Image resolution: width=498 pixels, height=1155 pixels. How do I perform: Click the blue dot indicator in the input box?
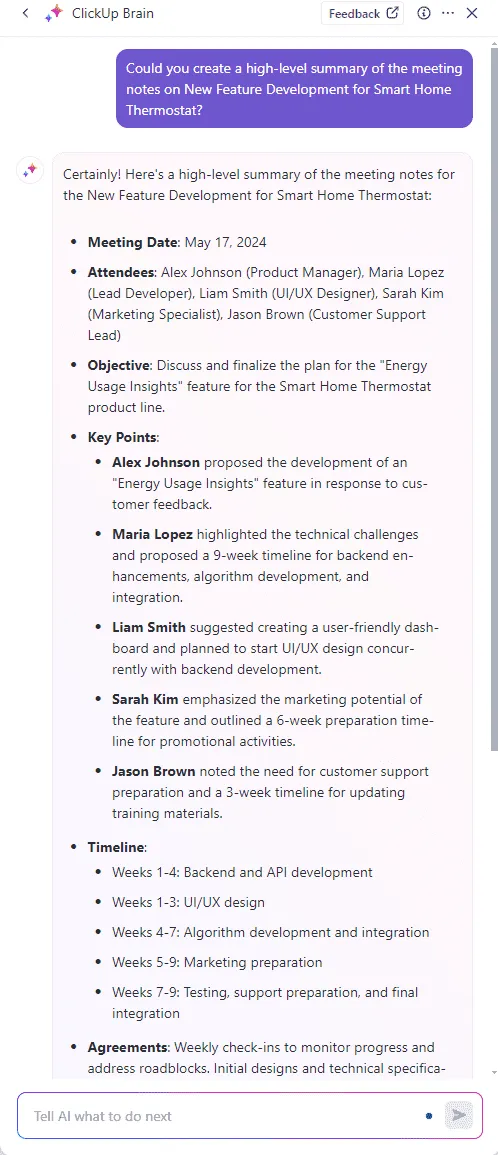[429, 1116]
